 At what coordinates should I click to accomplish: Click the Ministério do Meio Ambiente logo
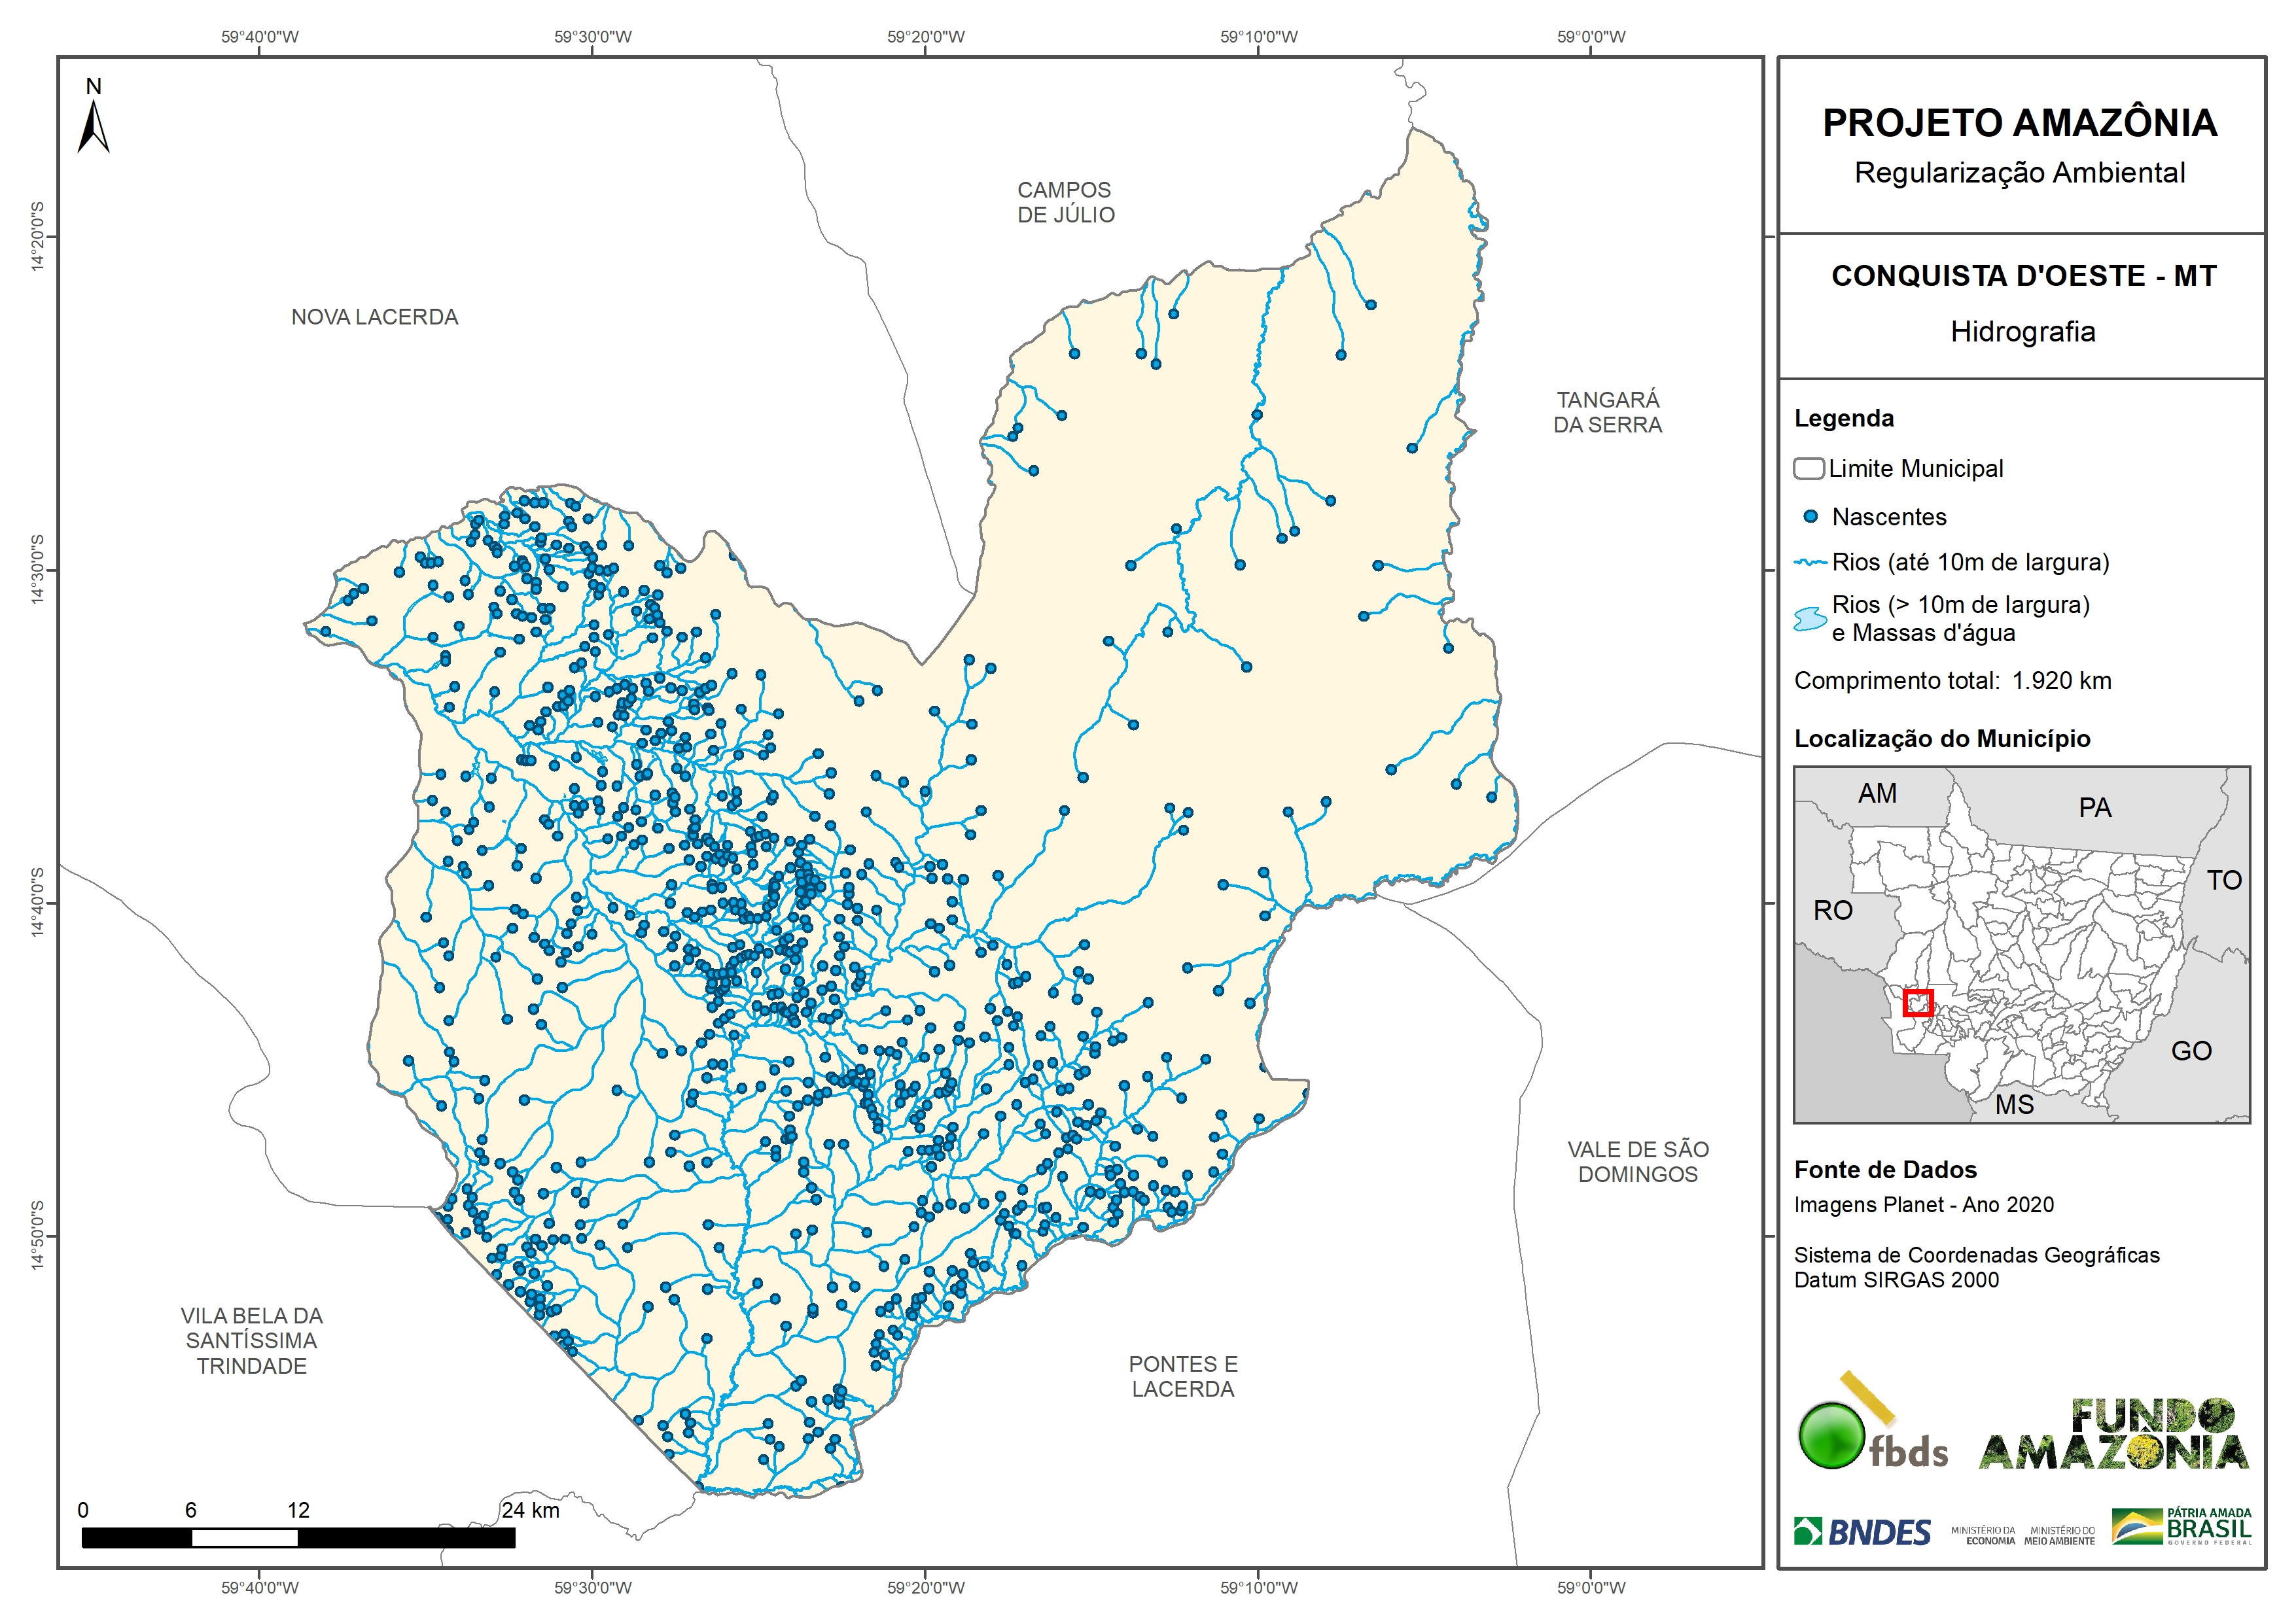[2059, 1535]
